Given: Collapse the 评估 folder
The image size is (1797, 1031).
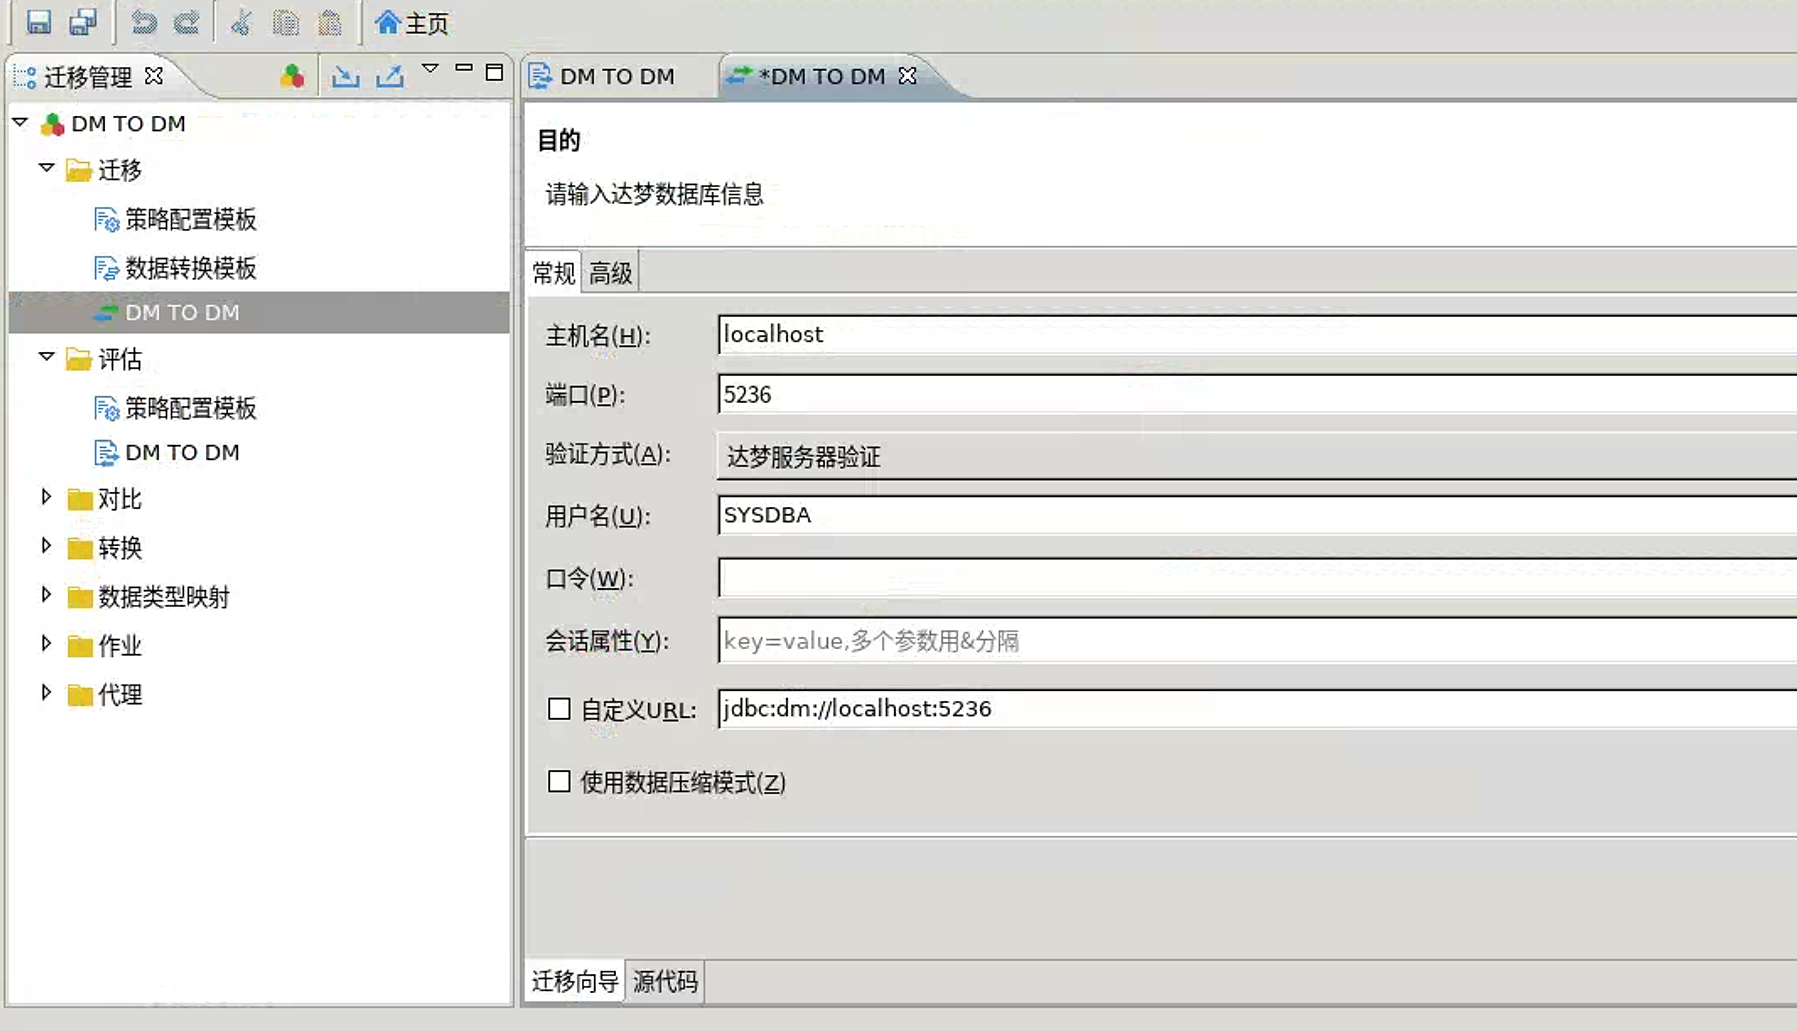Looking at the screenshot, I should (46, 356).
